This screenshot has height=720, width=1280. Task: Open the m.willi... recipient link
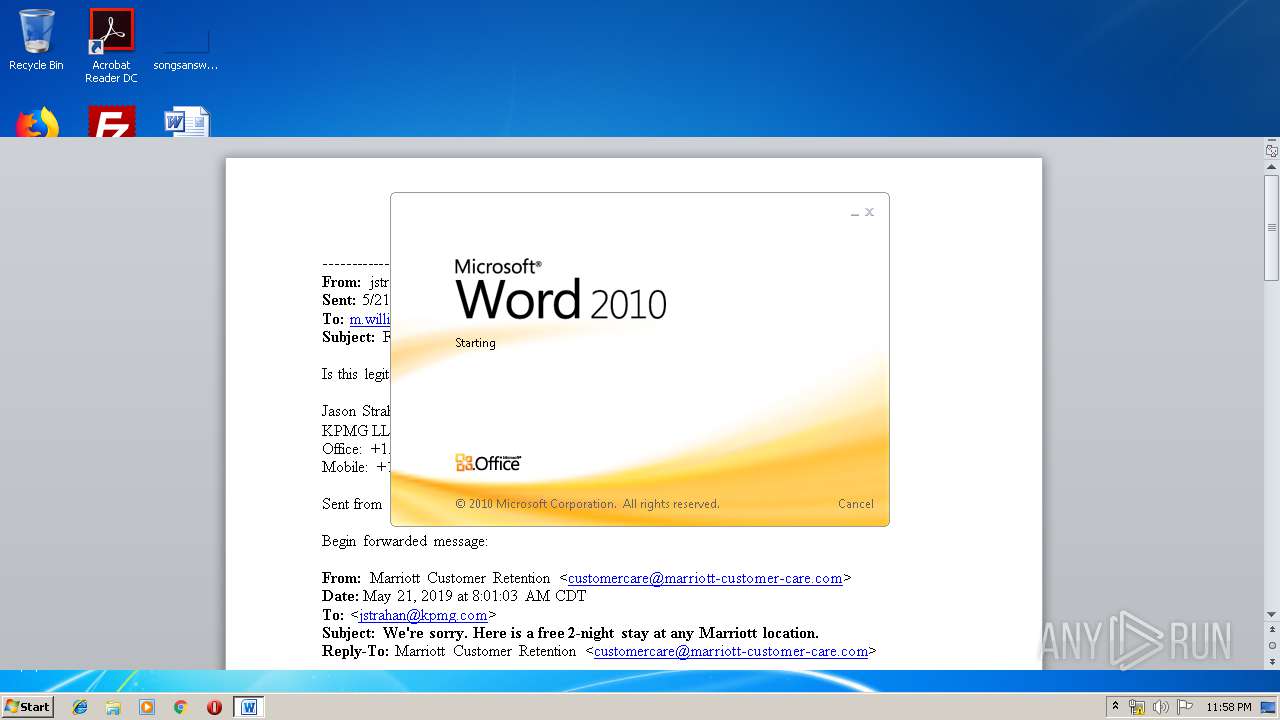click(x=369, y=319)
